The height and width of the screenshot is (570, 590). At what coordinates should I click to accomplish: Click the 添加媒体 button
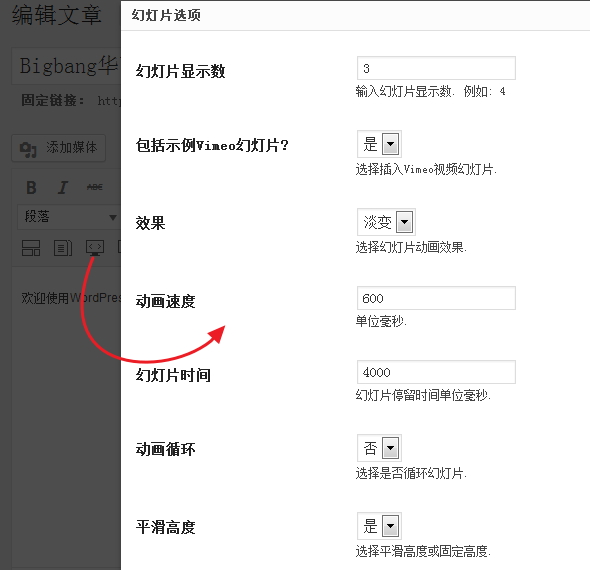coord(59,148)
